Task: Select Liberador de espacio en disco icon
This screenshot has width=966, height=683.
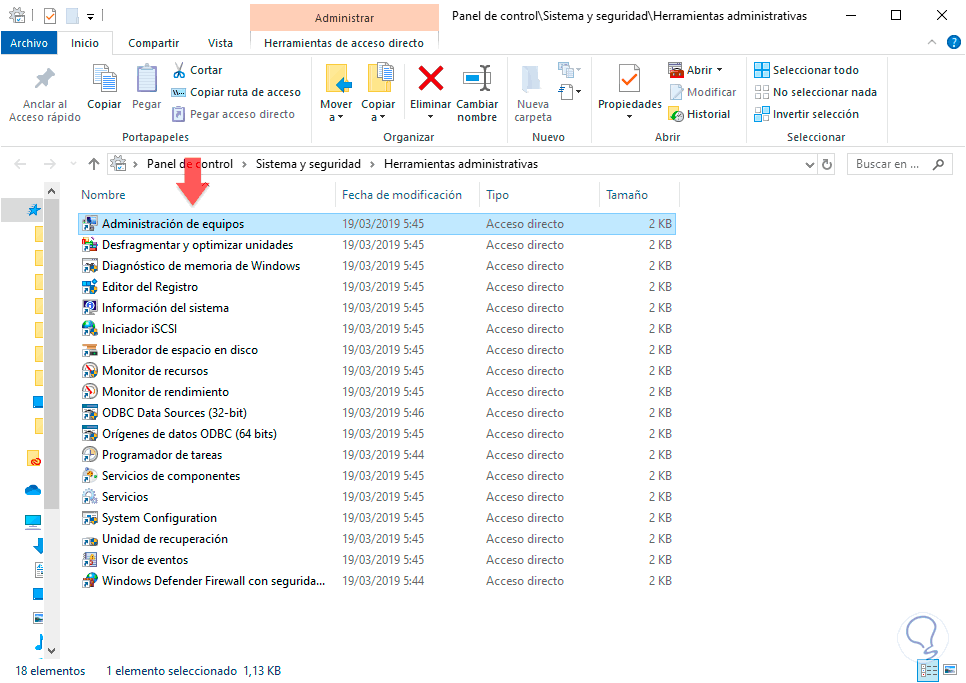Action: click(90, 350)
